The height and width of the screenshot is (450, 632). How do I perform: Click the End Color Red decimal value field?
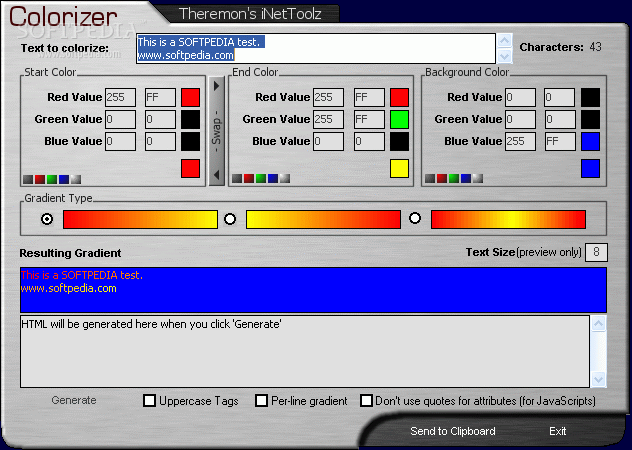coord(328,98)
